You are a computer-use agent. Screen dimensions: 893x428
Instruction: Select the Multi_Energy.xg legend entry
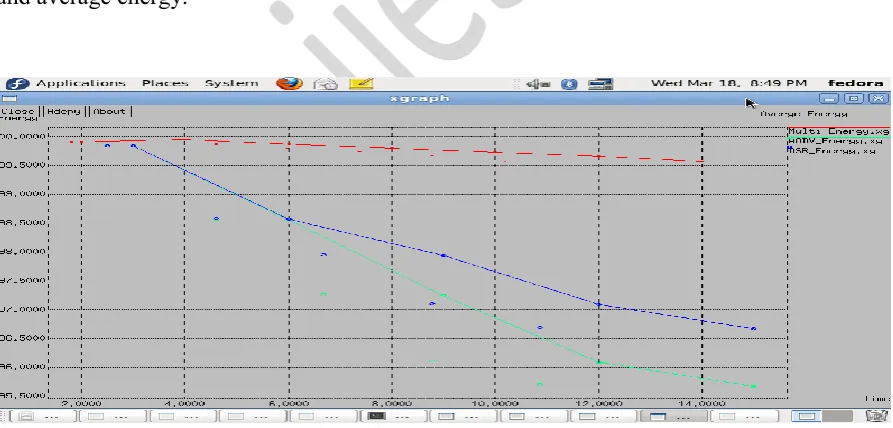point(838,131)
